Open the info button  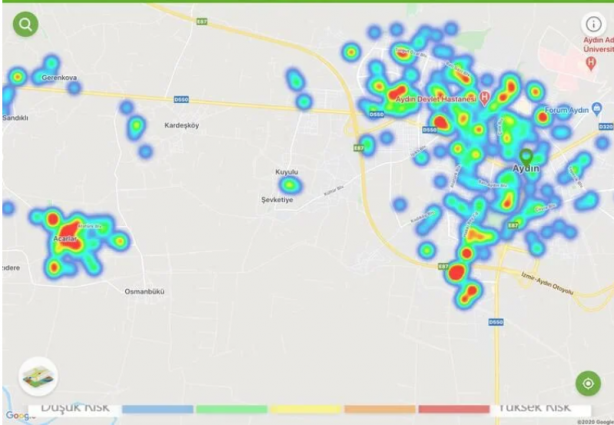pyautogui.click(x=594, y=24)
